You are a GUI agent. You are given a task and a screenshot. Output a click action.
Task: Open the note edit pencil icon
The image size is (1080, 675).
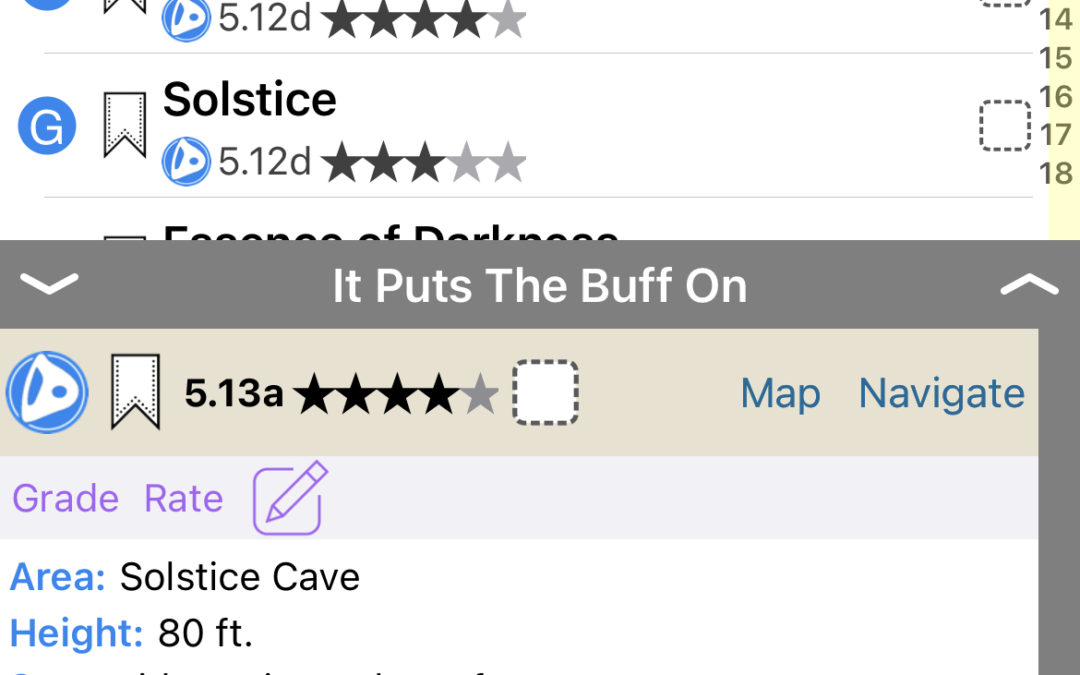(290, 497)
